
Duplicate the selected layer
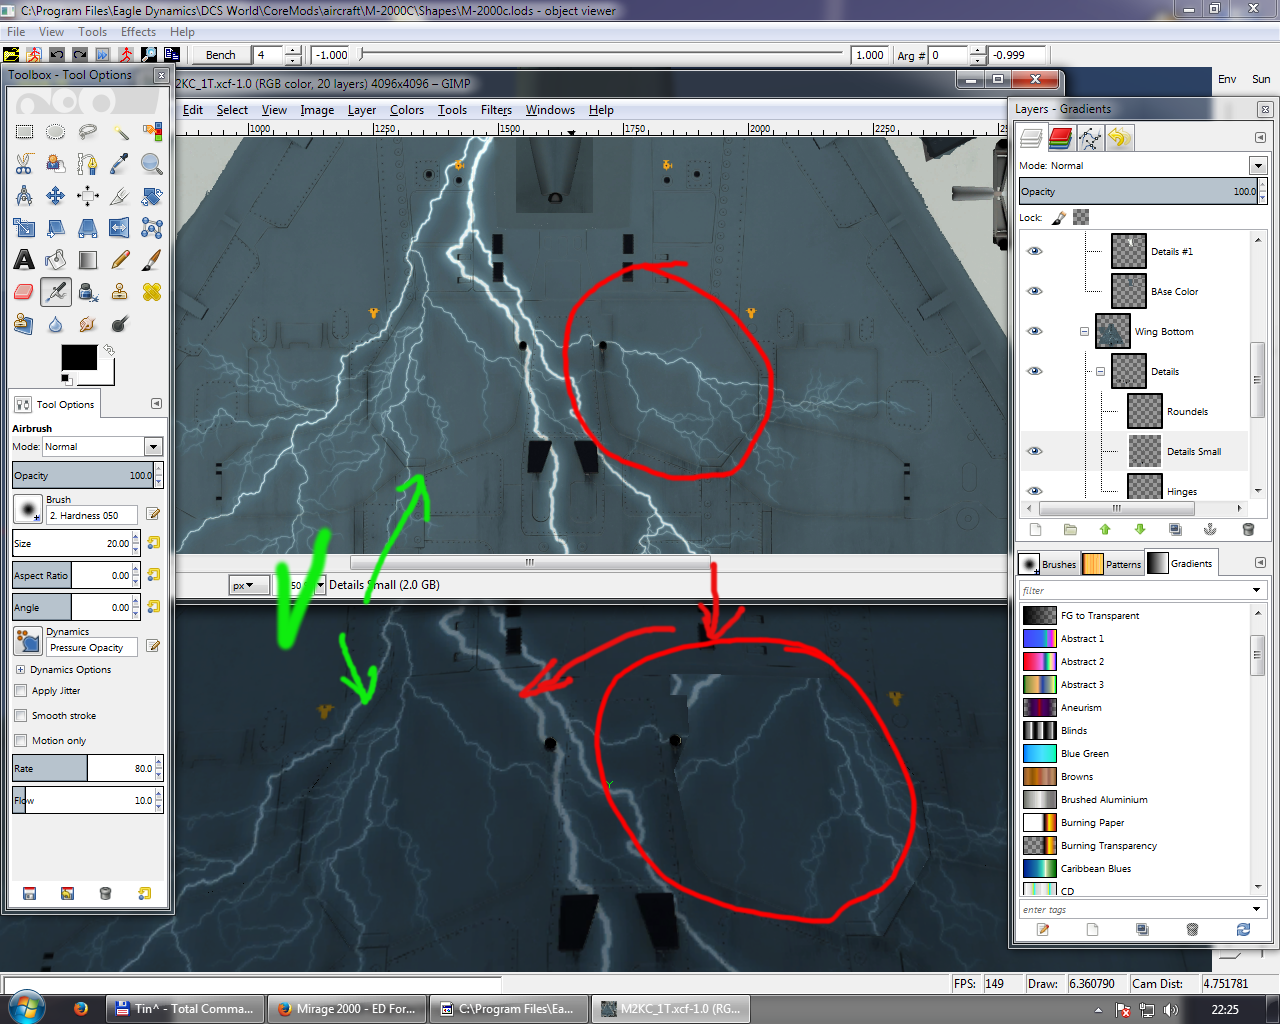pyautogui.click(x=1175, y=529)
